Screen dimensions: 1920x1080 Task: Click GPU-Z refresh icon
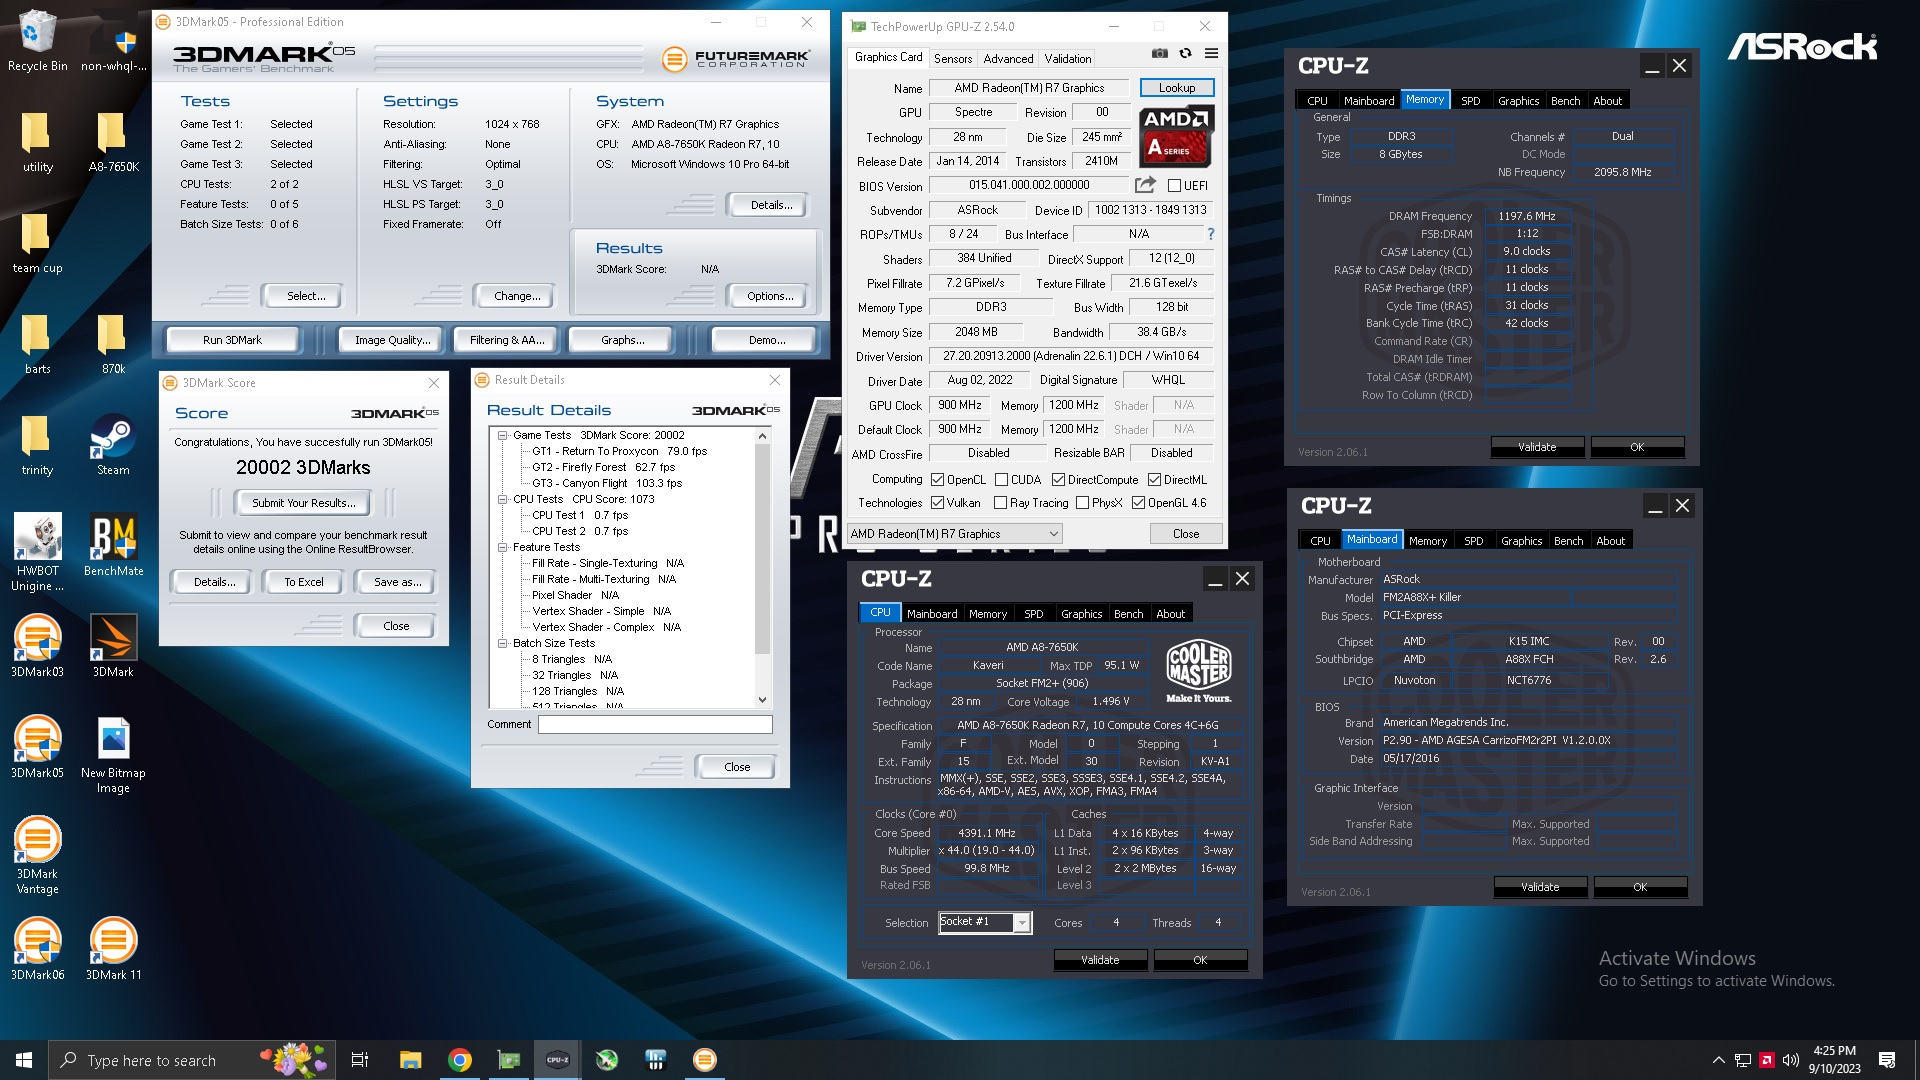[1185, 54]
